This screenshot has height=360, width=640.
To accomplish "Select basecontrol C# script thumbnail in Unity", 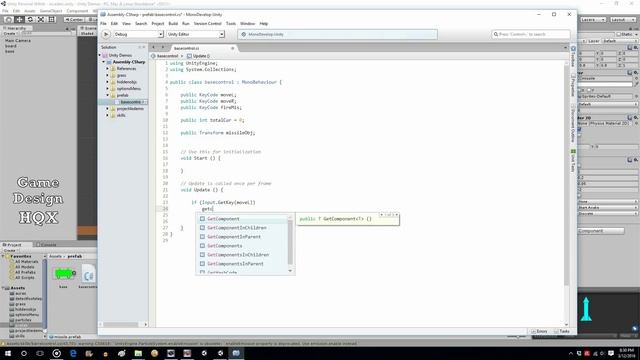I will (89, 274).
